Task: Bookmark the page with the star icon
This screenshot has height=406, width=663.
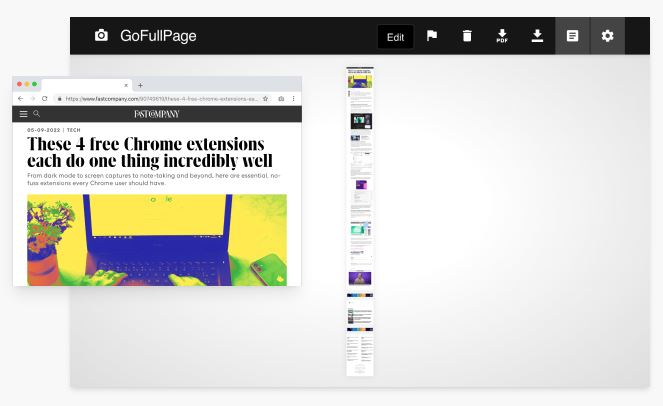Action: coord(265,99)
